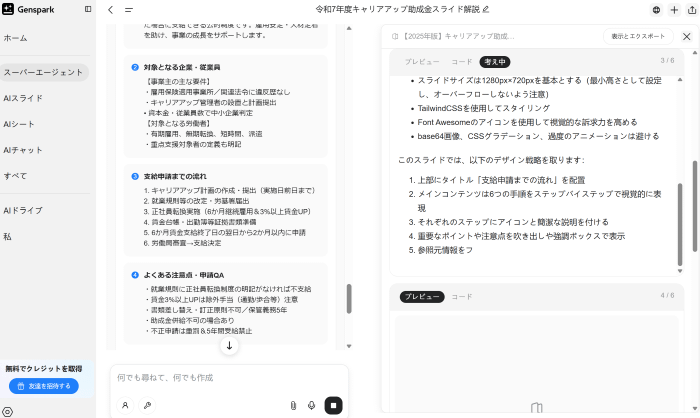700x418 pixels.
Task: Click the person icon in input box
Action: click(x=125, y=405)
